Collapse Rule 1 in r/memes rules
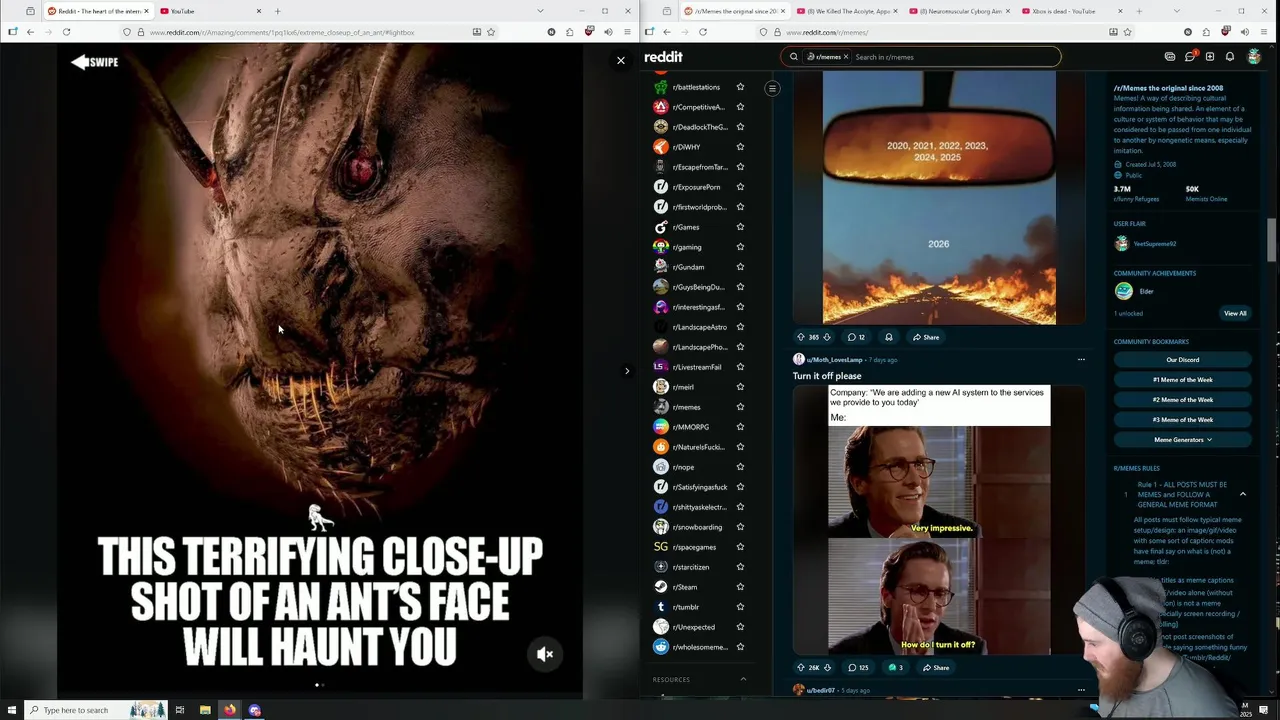The height and width of the screenshot is (720, 1280). coord(1243,494)
